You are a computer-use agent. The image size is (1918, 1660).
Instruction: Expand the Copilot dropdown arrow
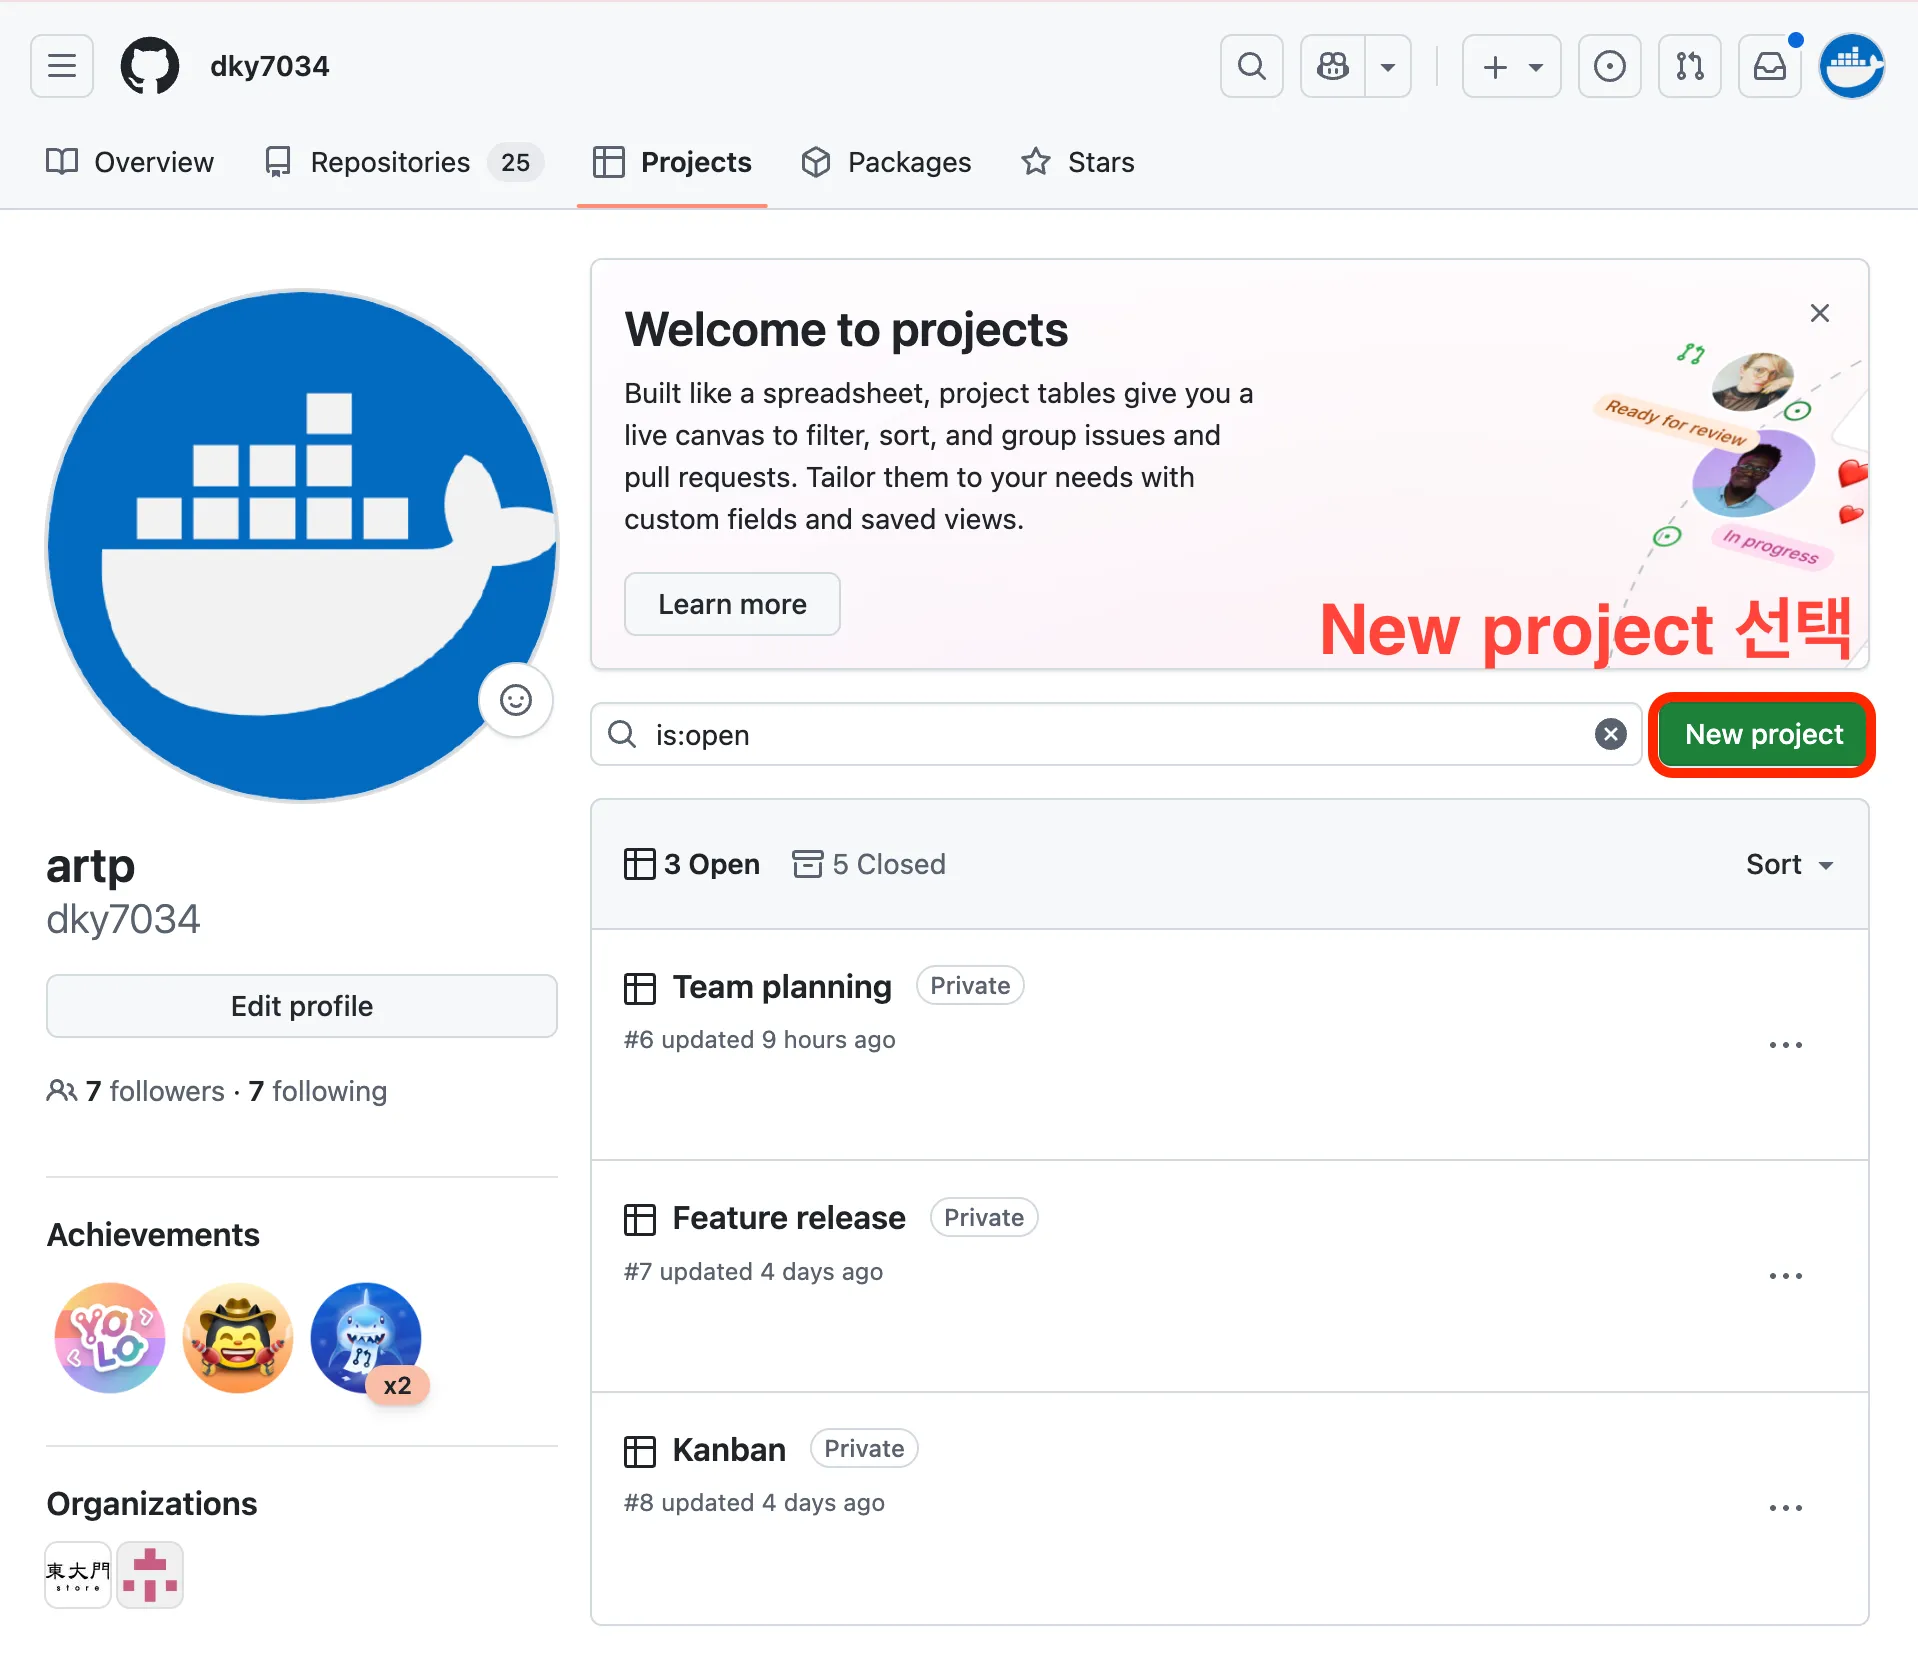(1388, 66)
